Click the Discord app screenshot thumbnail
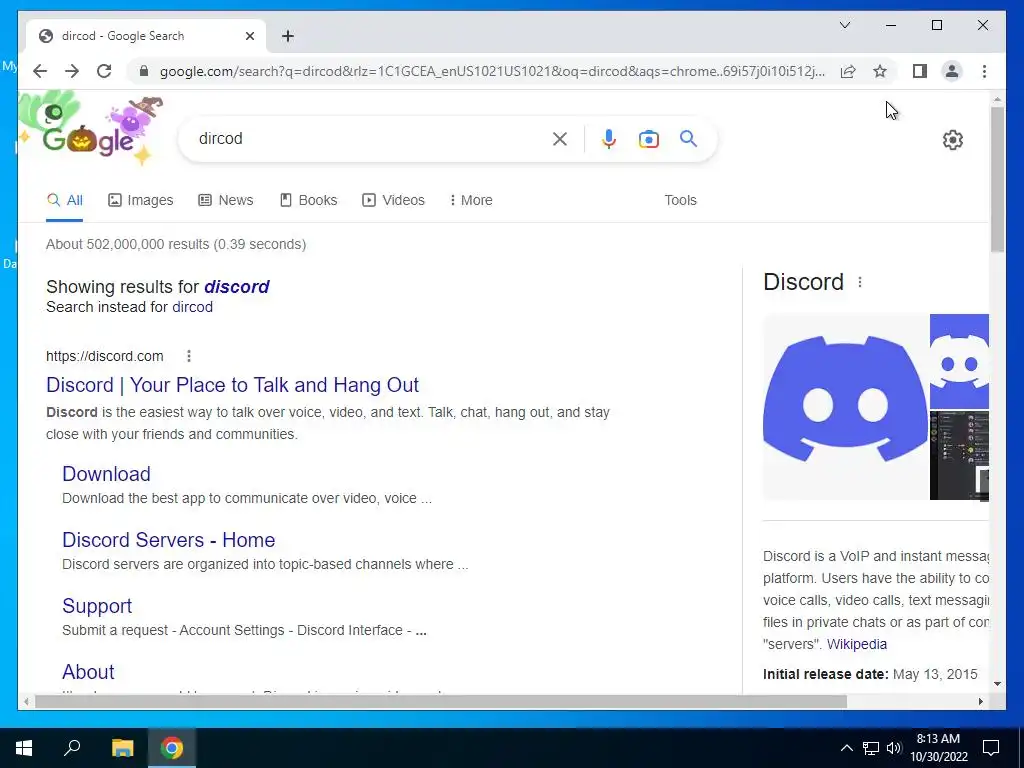1024x768 pixels. point(959,455)
